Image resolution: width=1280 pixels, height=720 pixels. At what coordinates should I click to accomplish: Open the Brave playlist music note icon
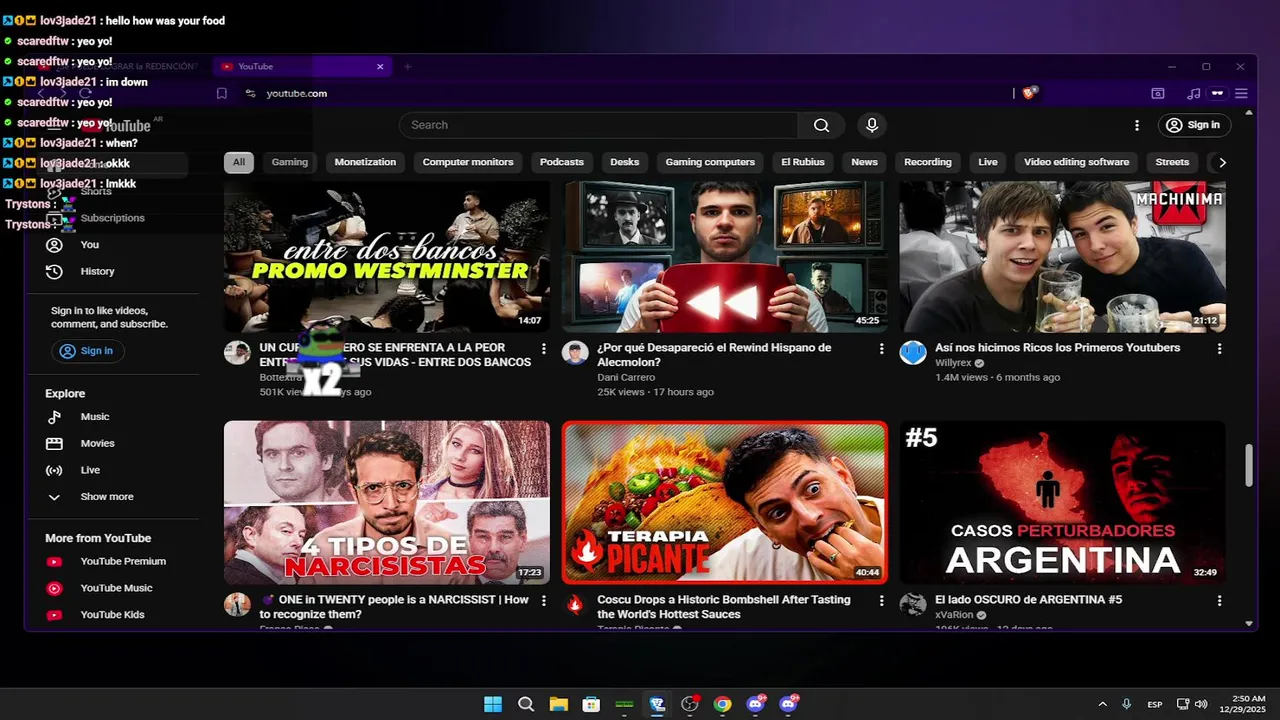[1193, 93]
